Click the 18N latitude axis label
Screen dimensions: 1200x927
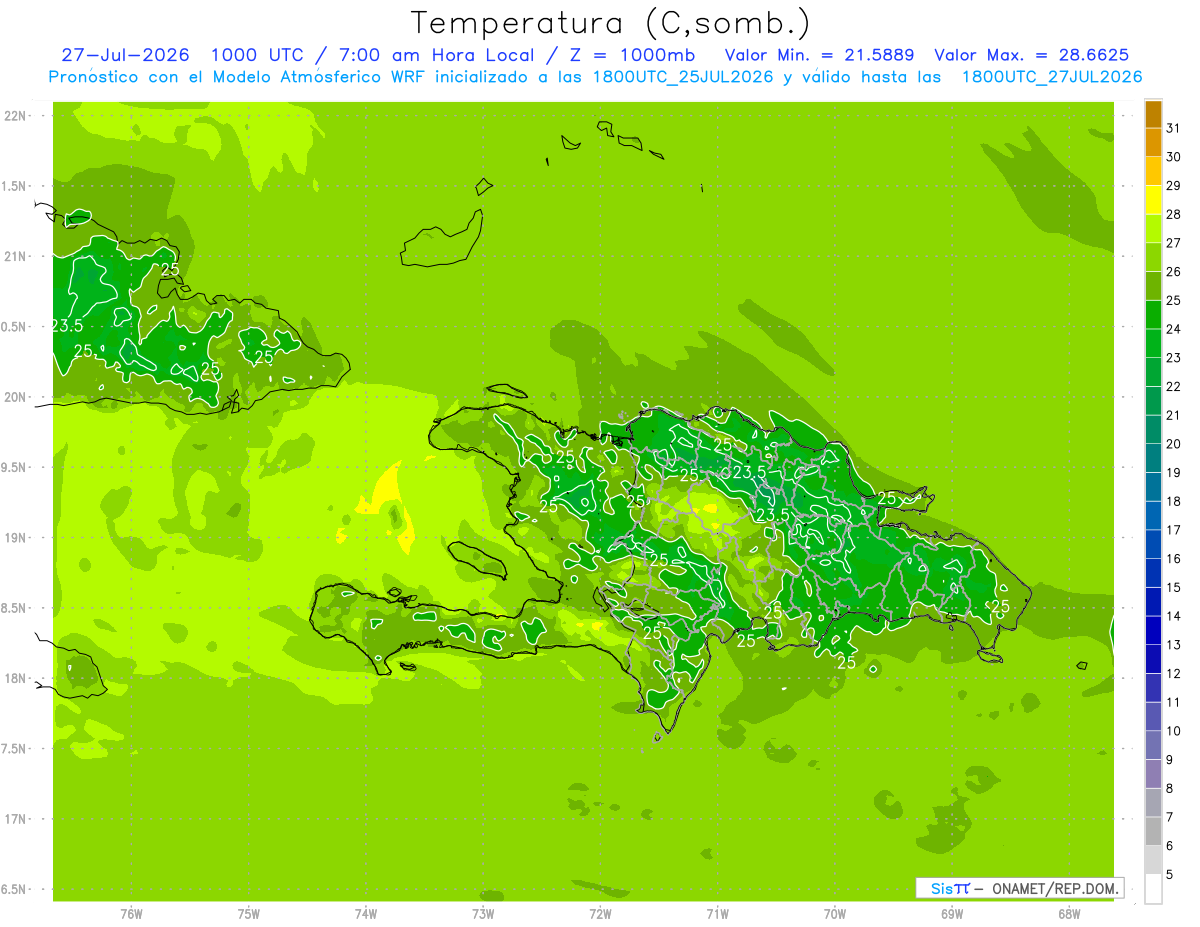(x=15, y=678)
